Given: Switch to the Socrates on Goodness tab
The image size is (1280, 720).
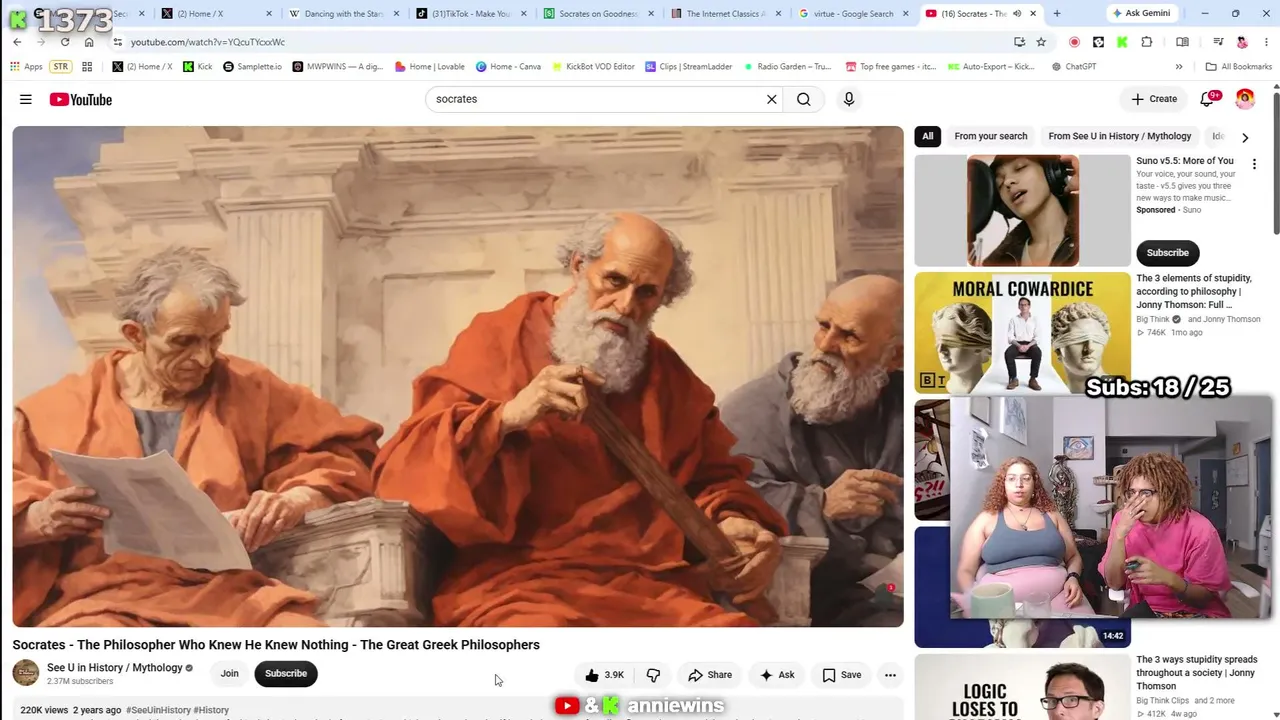Looking at the screenshot, I should pos(596,14).
